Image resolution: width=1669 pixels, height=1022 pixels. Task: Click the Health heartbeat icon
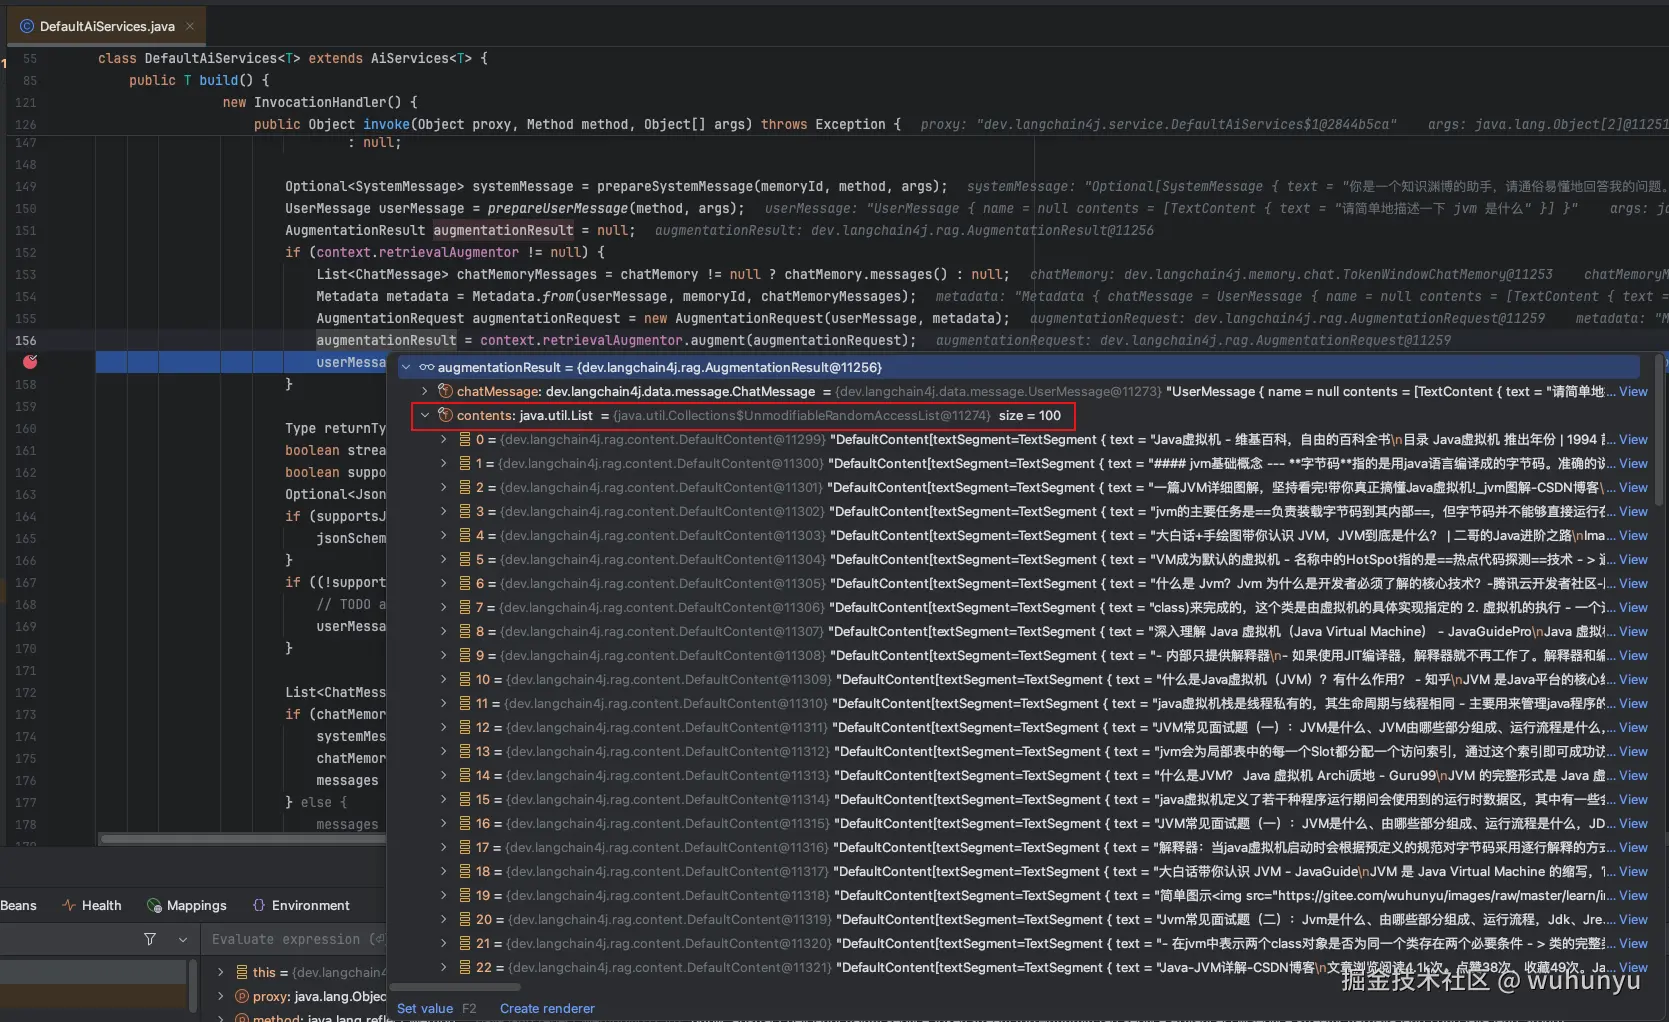(x=69, y=905)
